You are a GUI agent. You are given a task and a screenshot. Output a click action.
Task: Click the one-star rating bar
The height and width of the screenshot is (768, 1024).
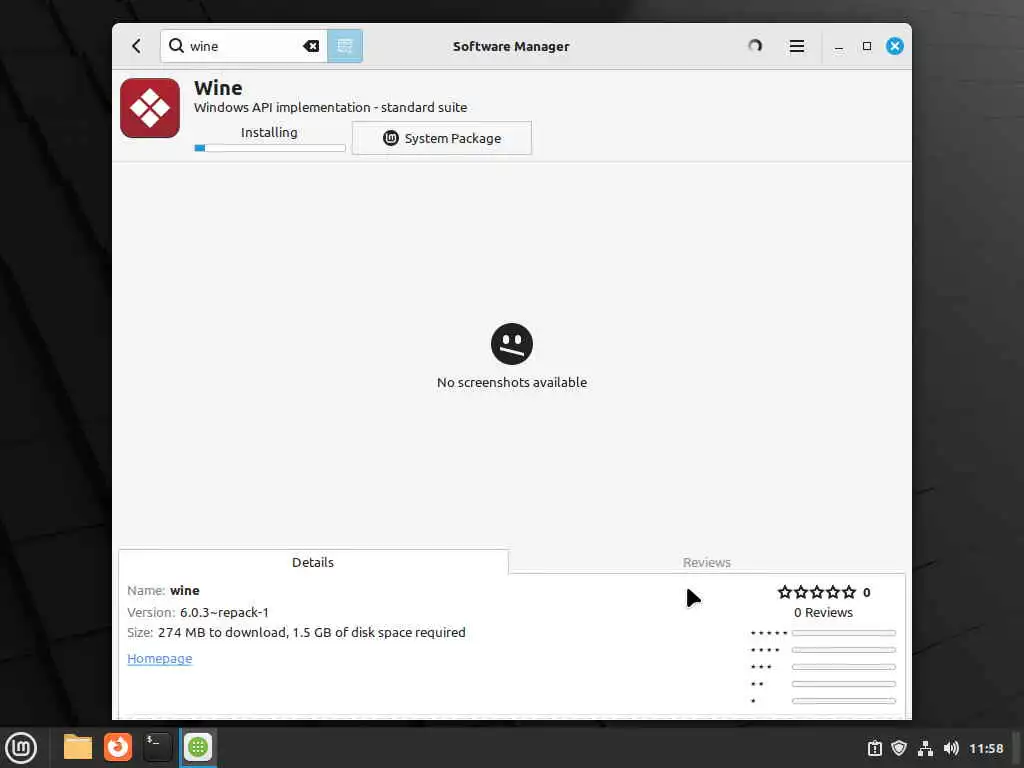[844, 701]
